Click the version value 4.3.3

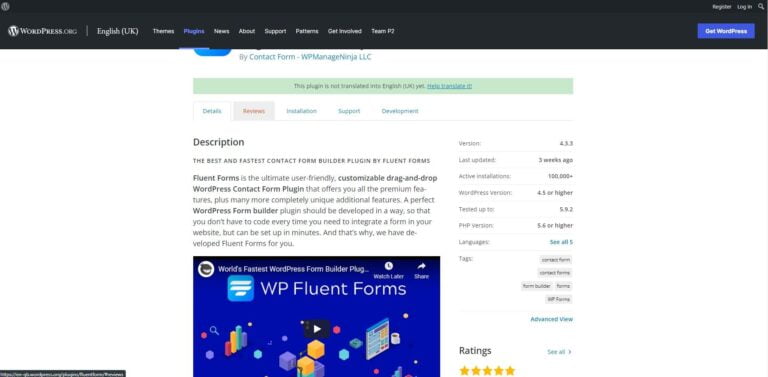[566, 143]
